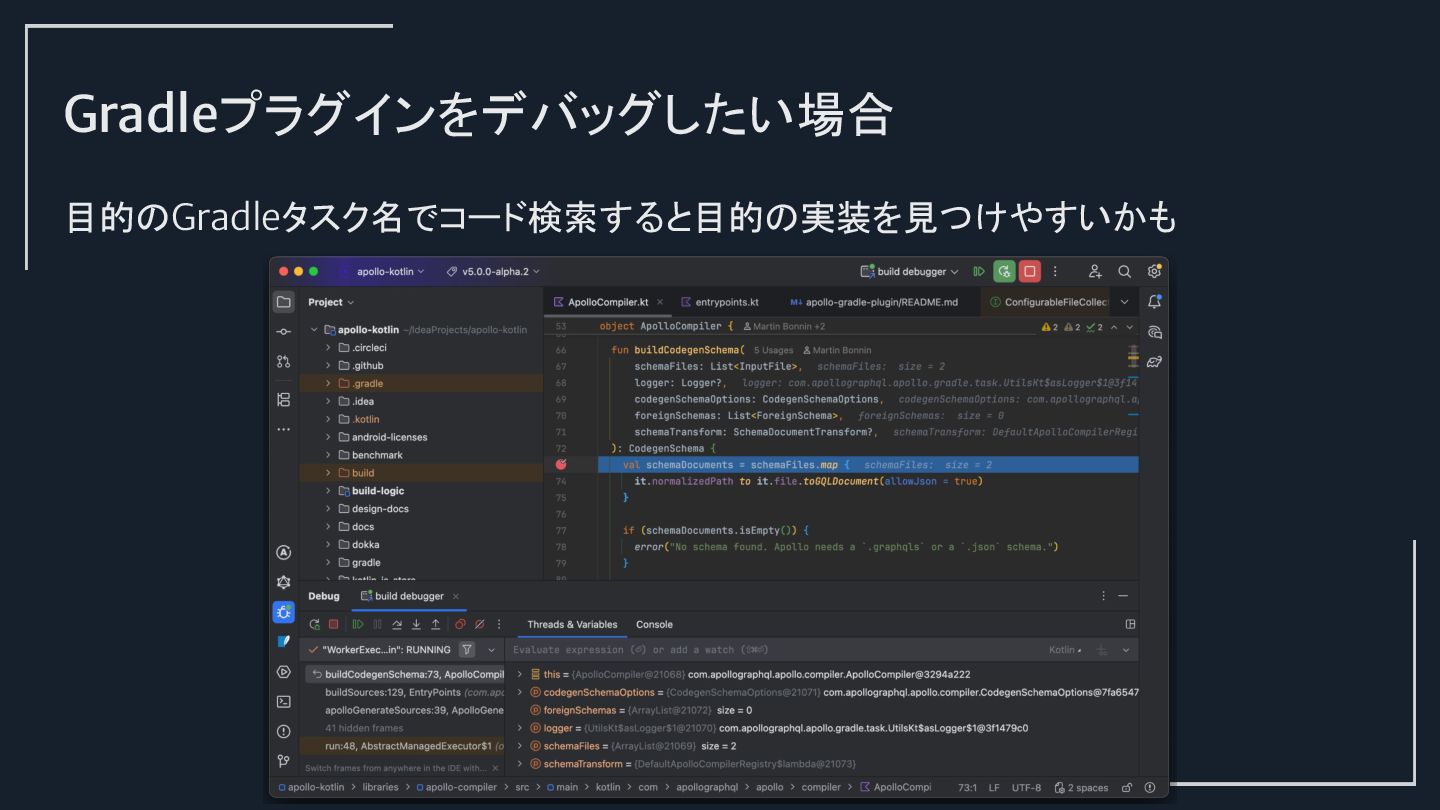Click LF line separator in status bar
Image resolution: width=1440 pixels, height=810 pixels.
point(994,788)
